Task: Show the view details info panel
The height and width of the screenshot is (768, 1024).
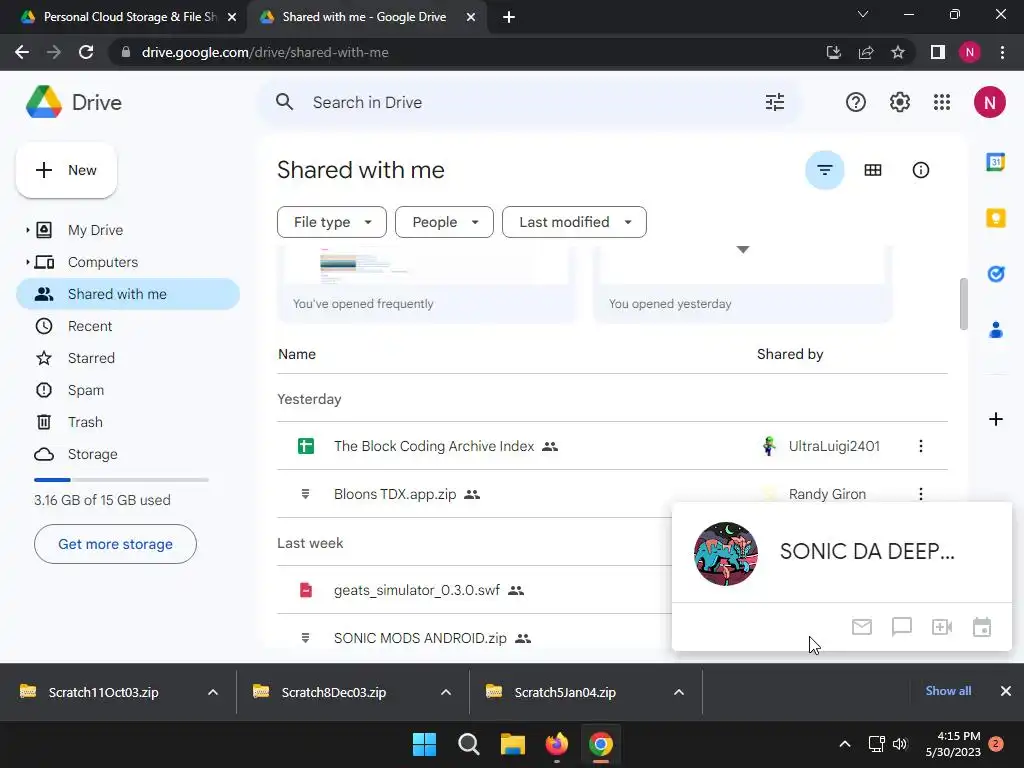Action: pos(920,170)
